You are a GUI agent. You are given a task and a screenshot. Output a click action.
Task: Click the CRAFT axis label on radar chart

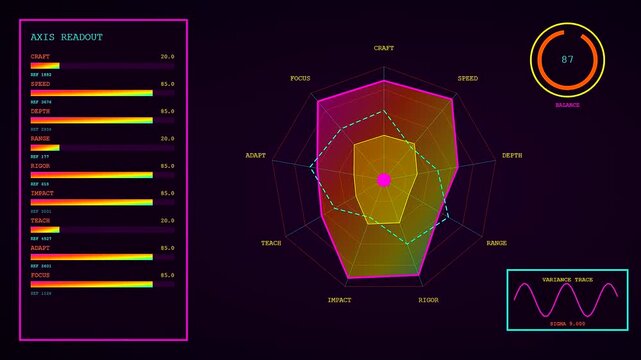pyautogui.click(x=383, y=48)
